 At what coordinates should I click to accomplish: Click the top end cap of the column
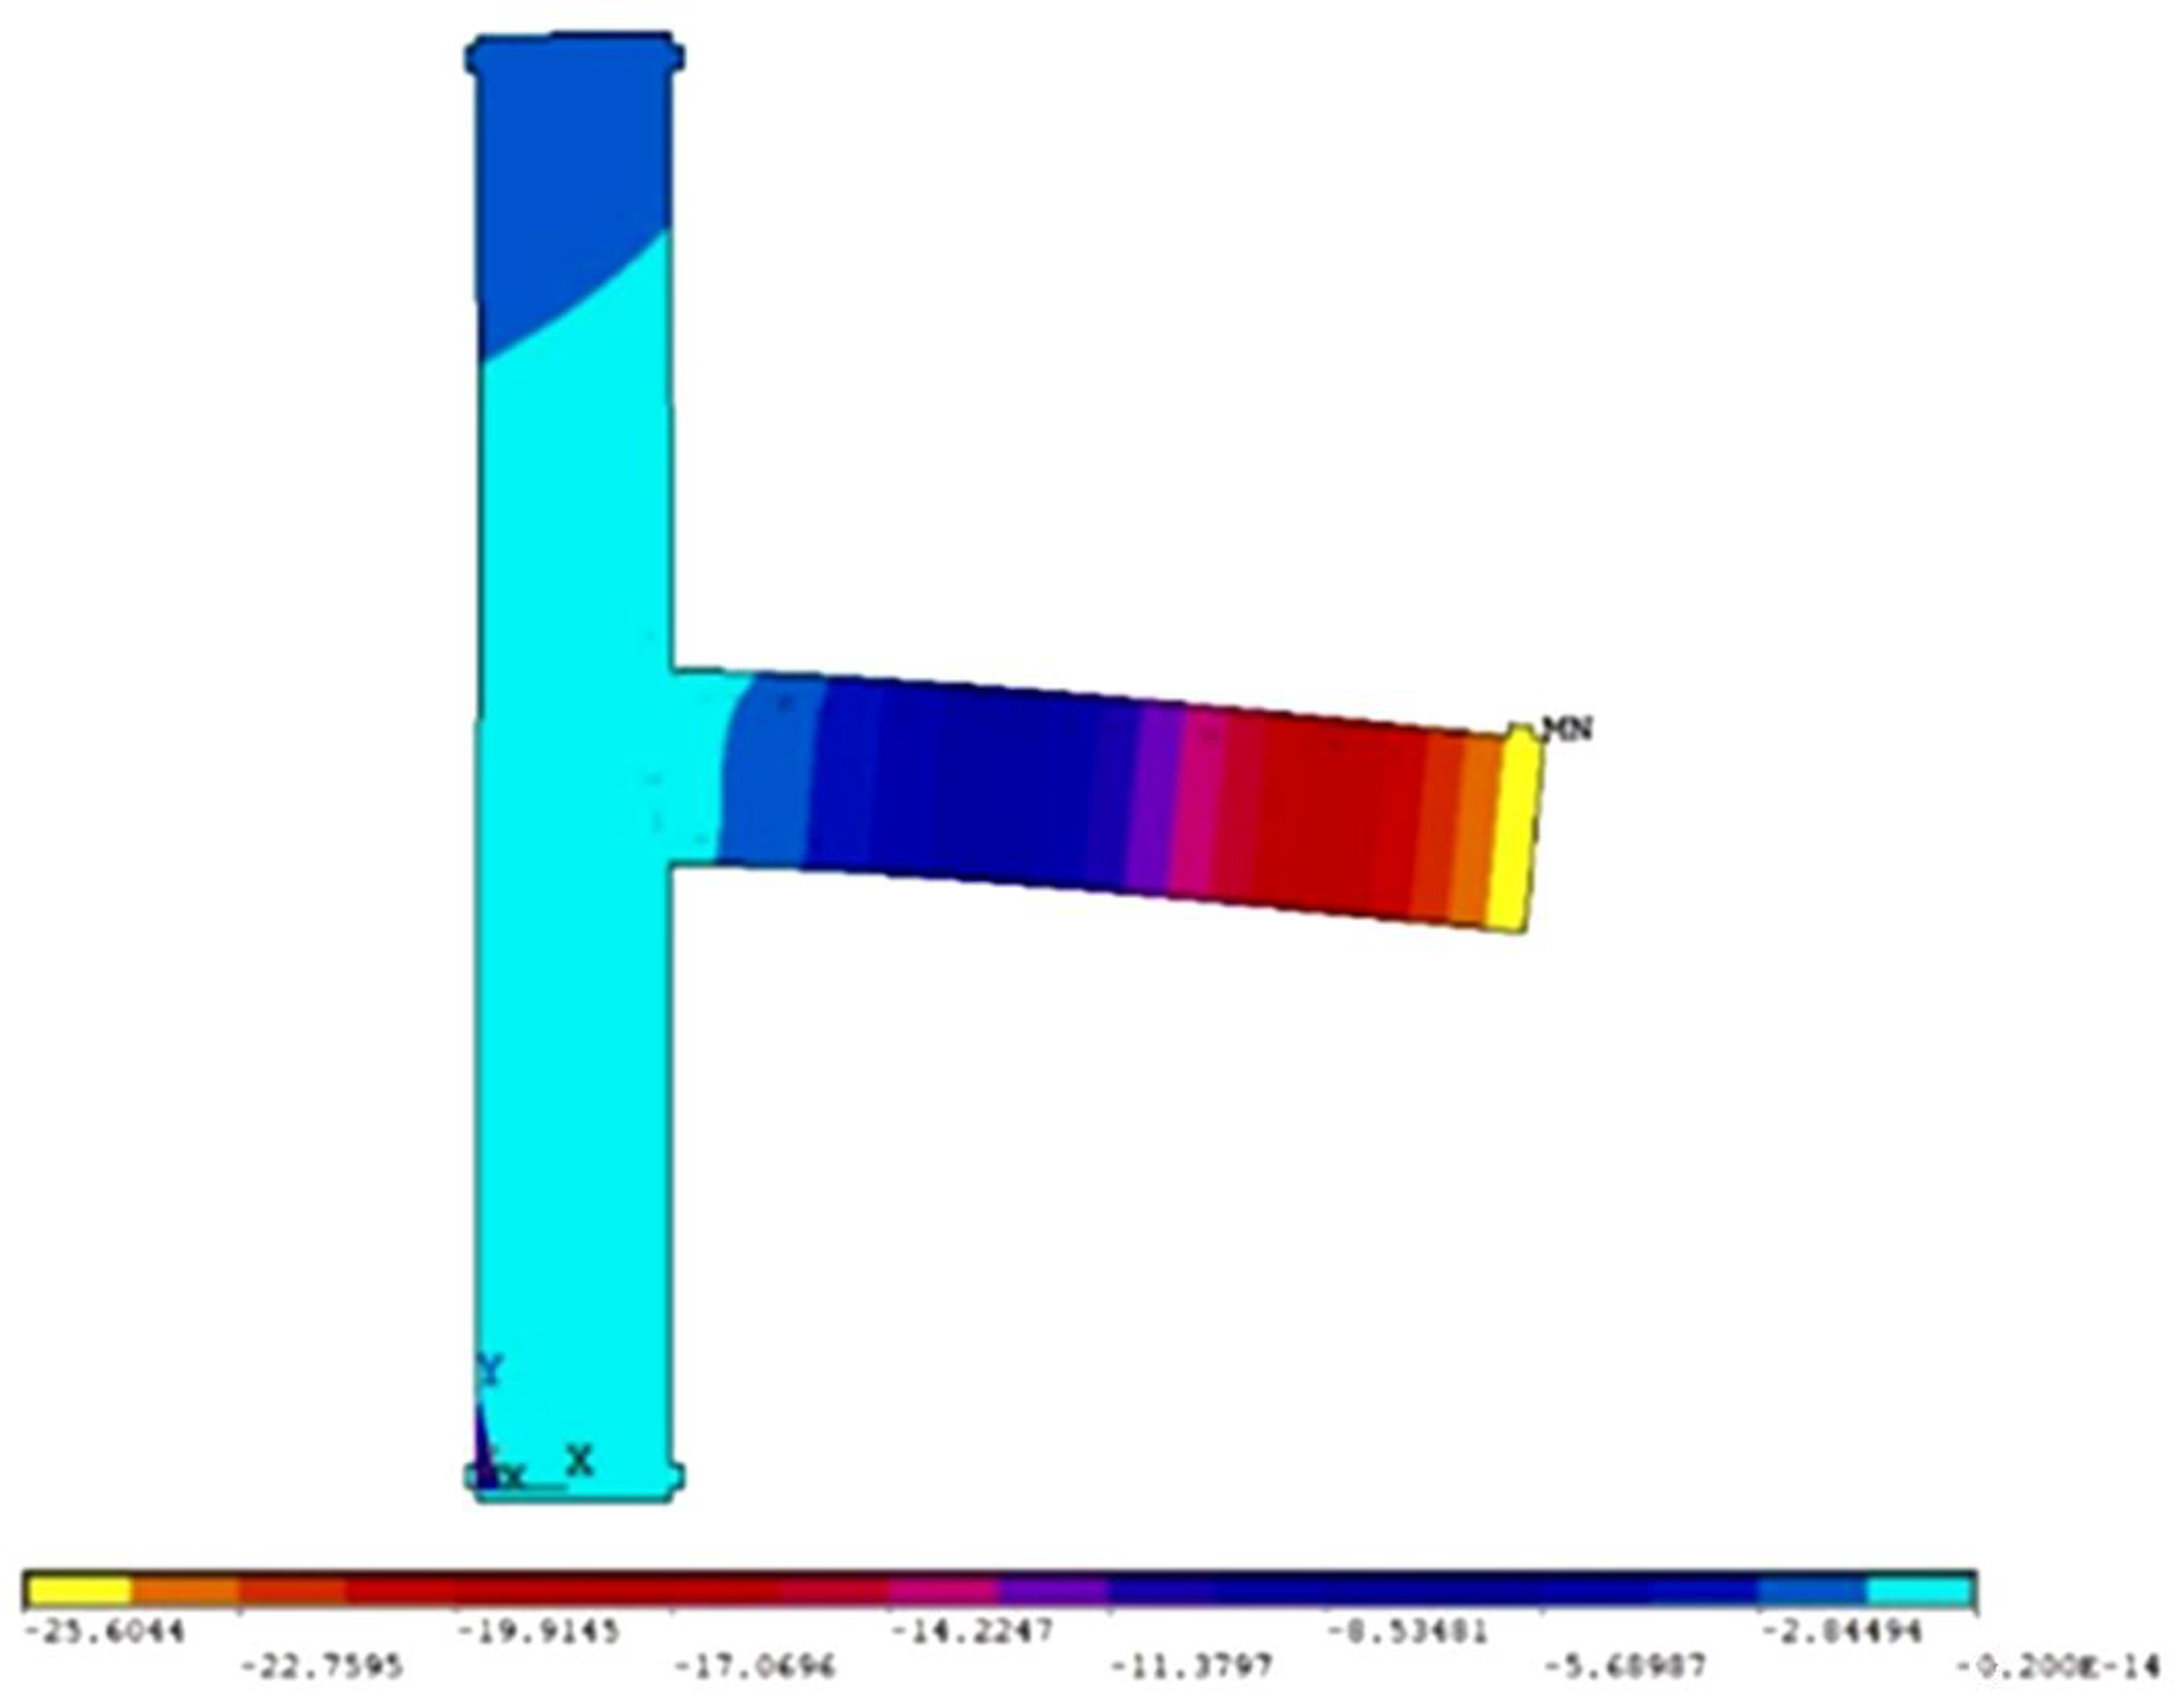(x=574, y=52)
